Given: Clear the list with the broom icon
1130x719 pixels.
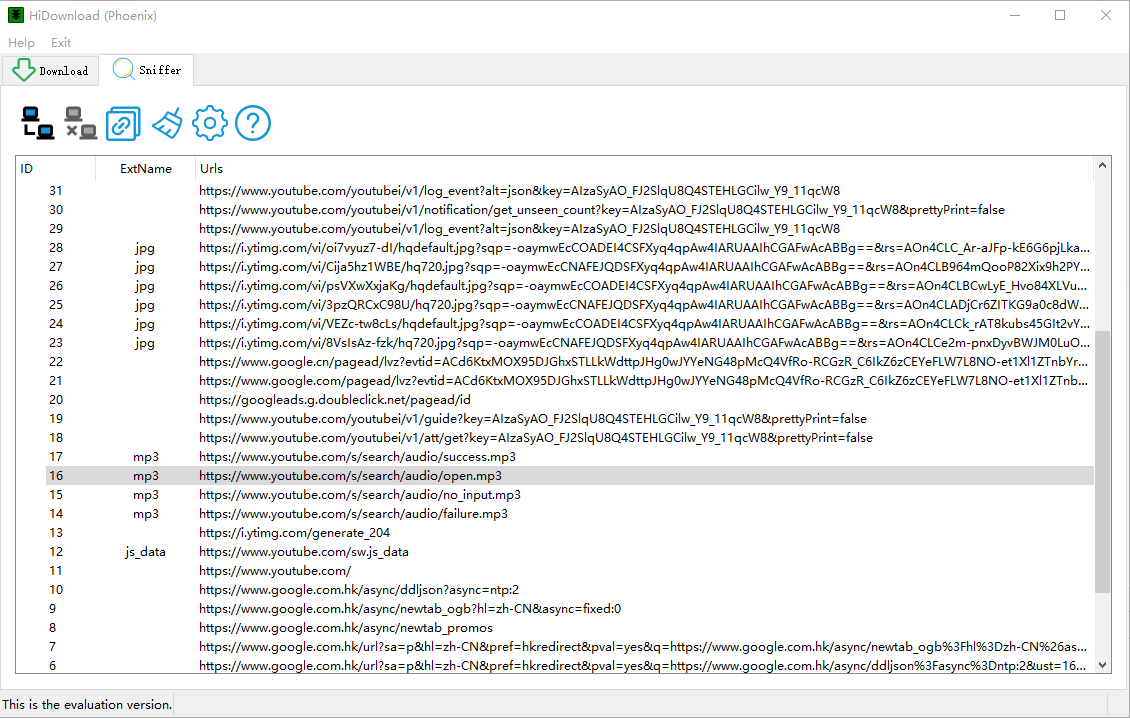Looking at the screenshot, I should (167, 123).
